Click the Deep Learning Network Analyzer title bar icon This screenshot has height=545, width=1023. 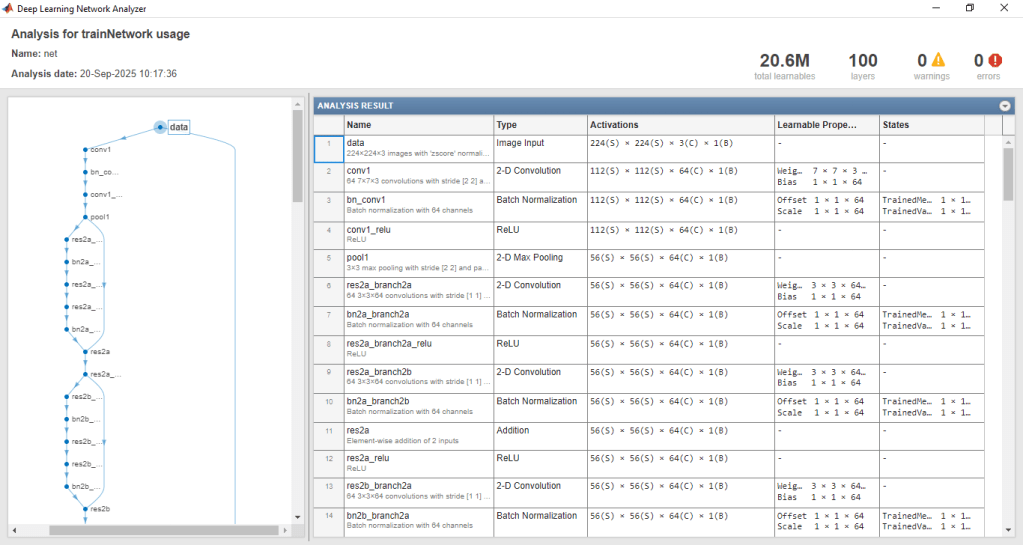click(9, 8)
